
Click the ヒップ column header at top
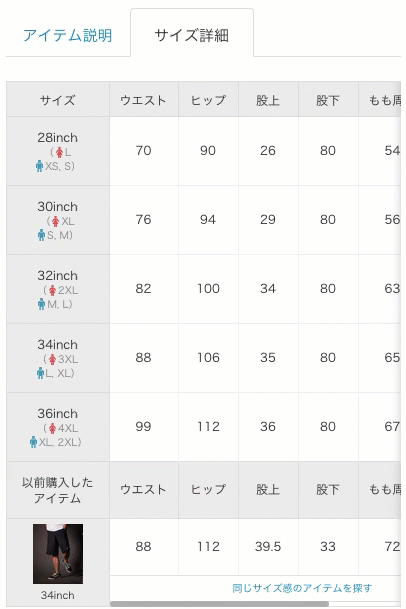point(208,100)
